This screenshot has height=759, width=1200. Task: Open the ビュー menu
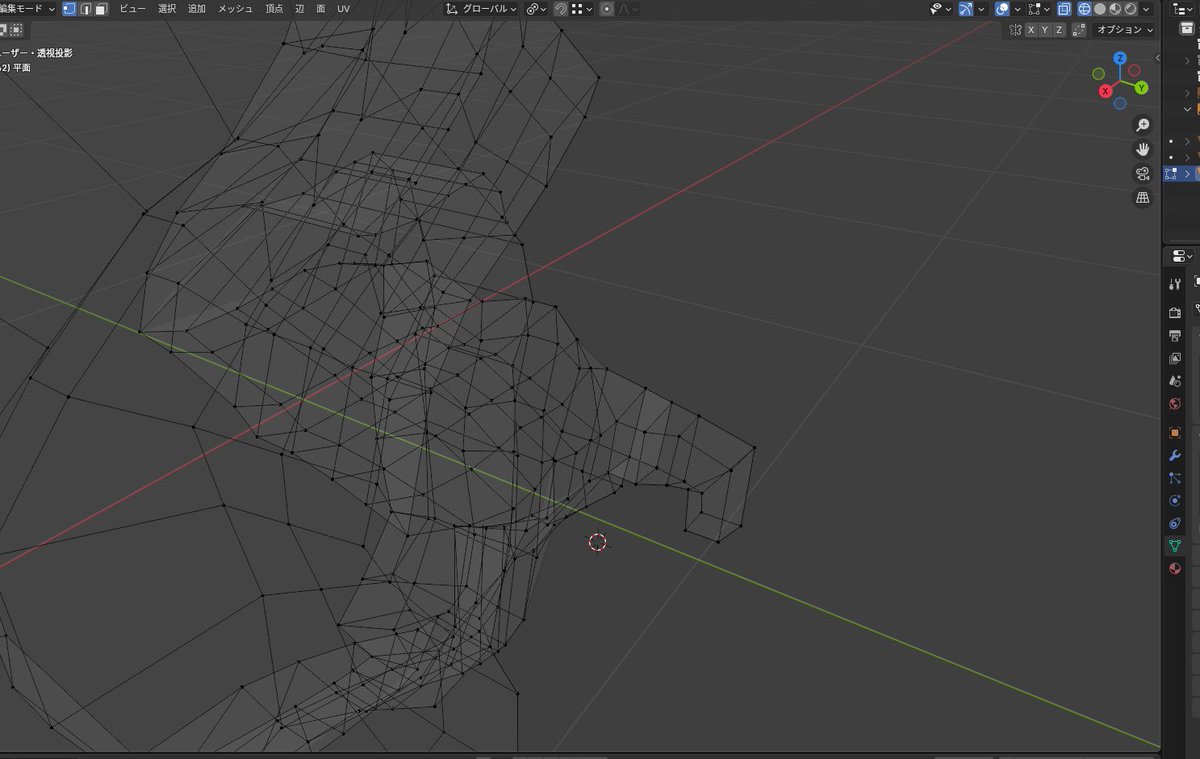pyautogui.click(x=132, y=9)
